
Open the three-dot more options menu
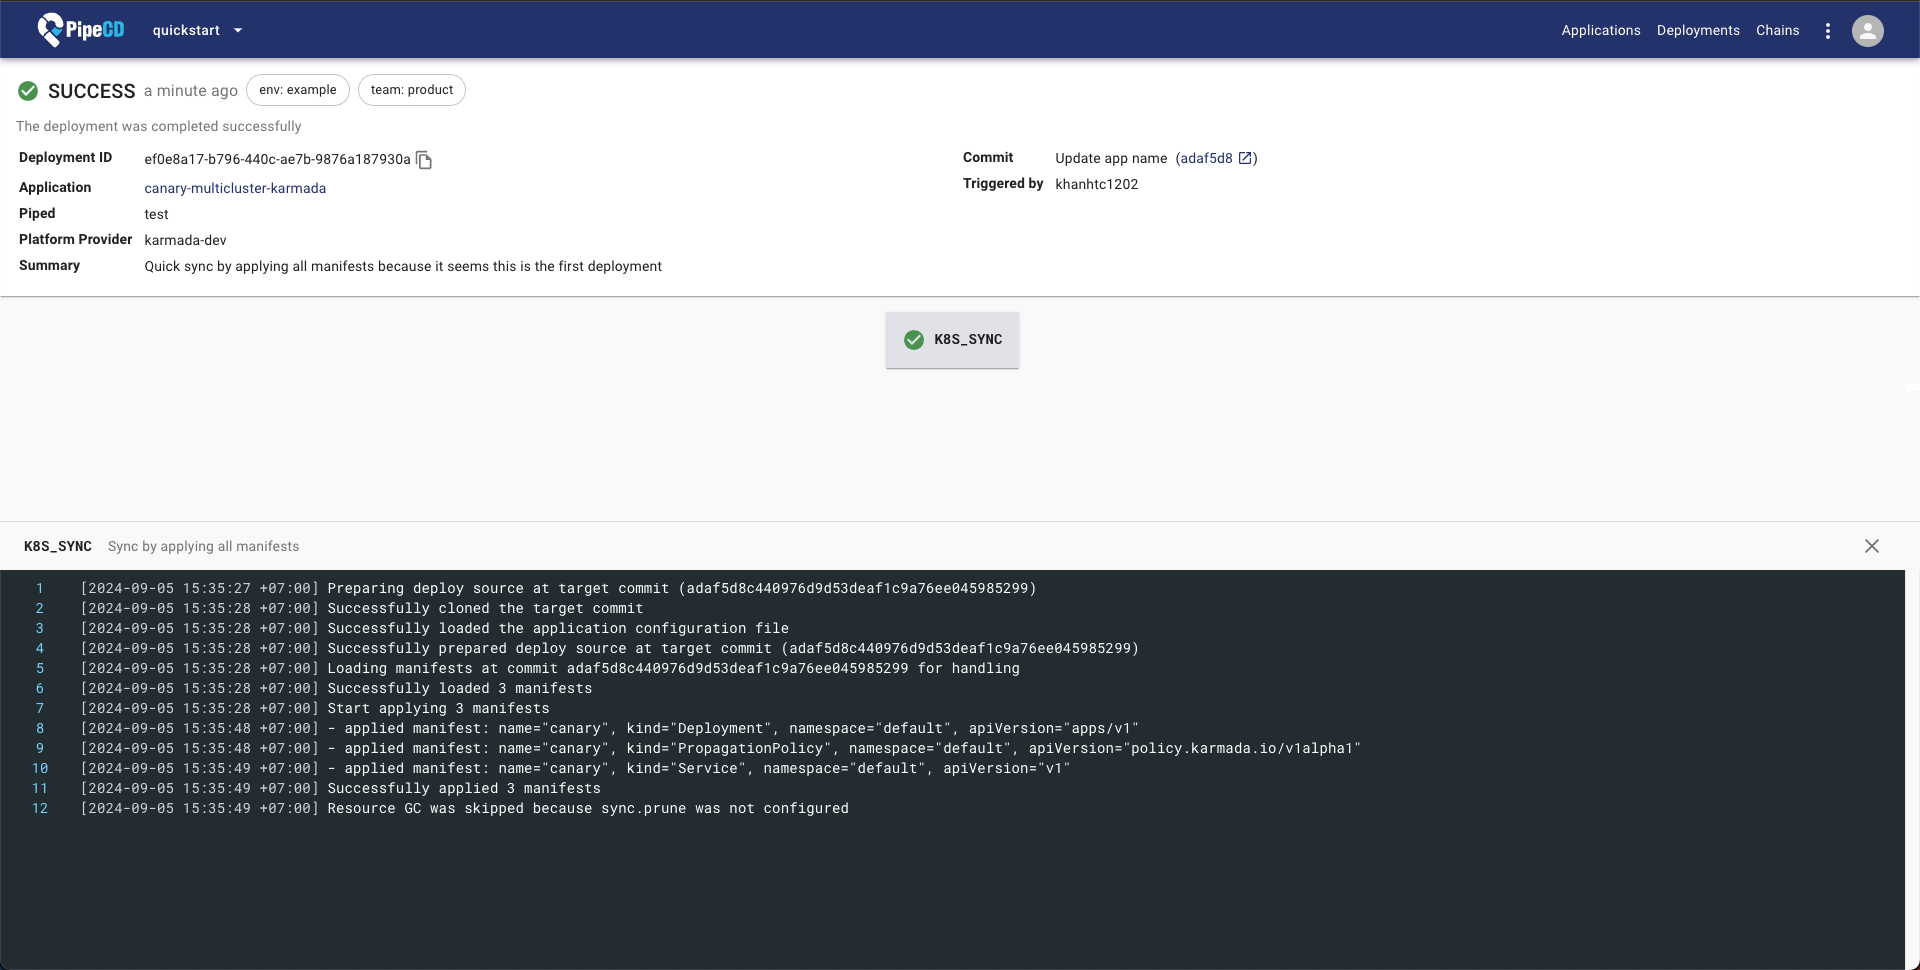pos(1827,31)
